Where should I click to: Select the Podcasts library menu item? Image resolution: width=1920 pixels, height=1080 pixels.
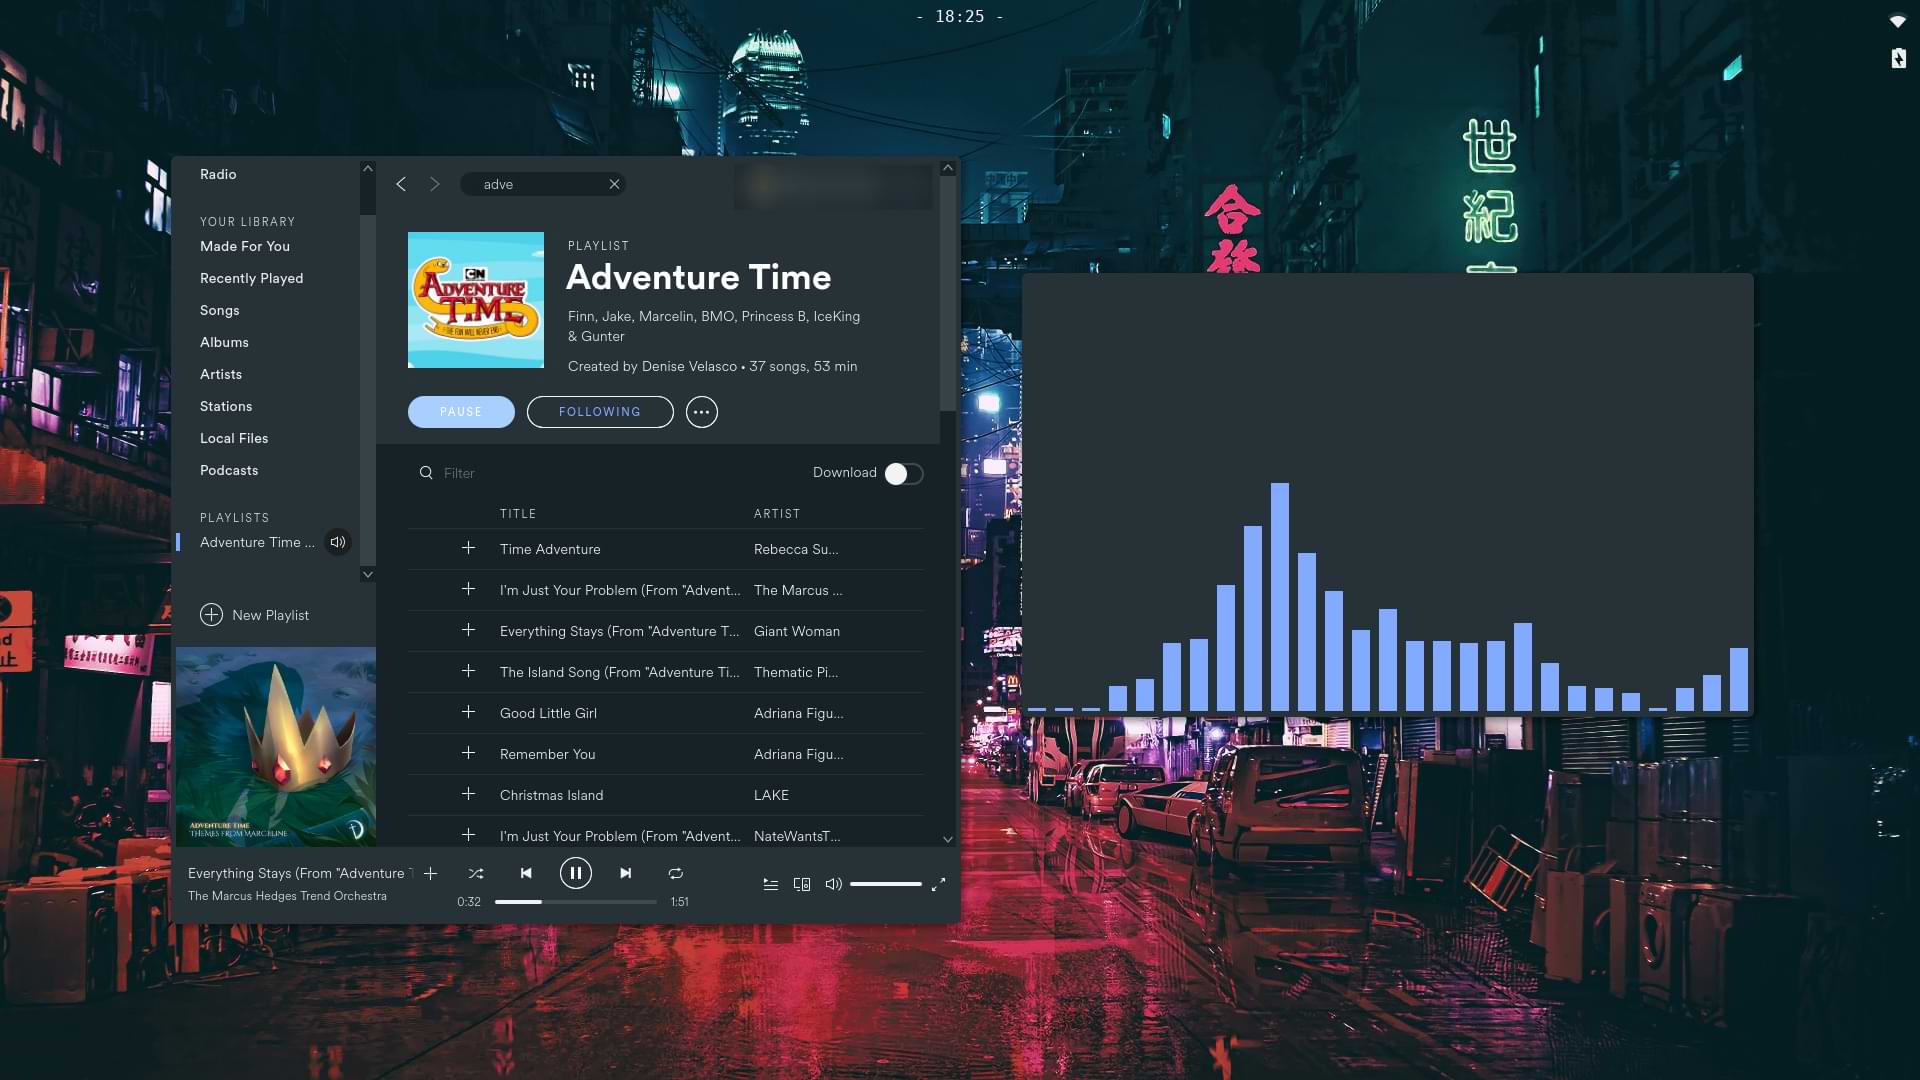tap(228, 468)
